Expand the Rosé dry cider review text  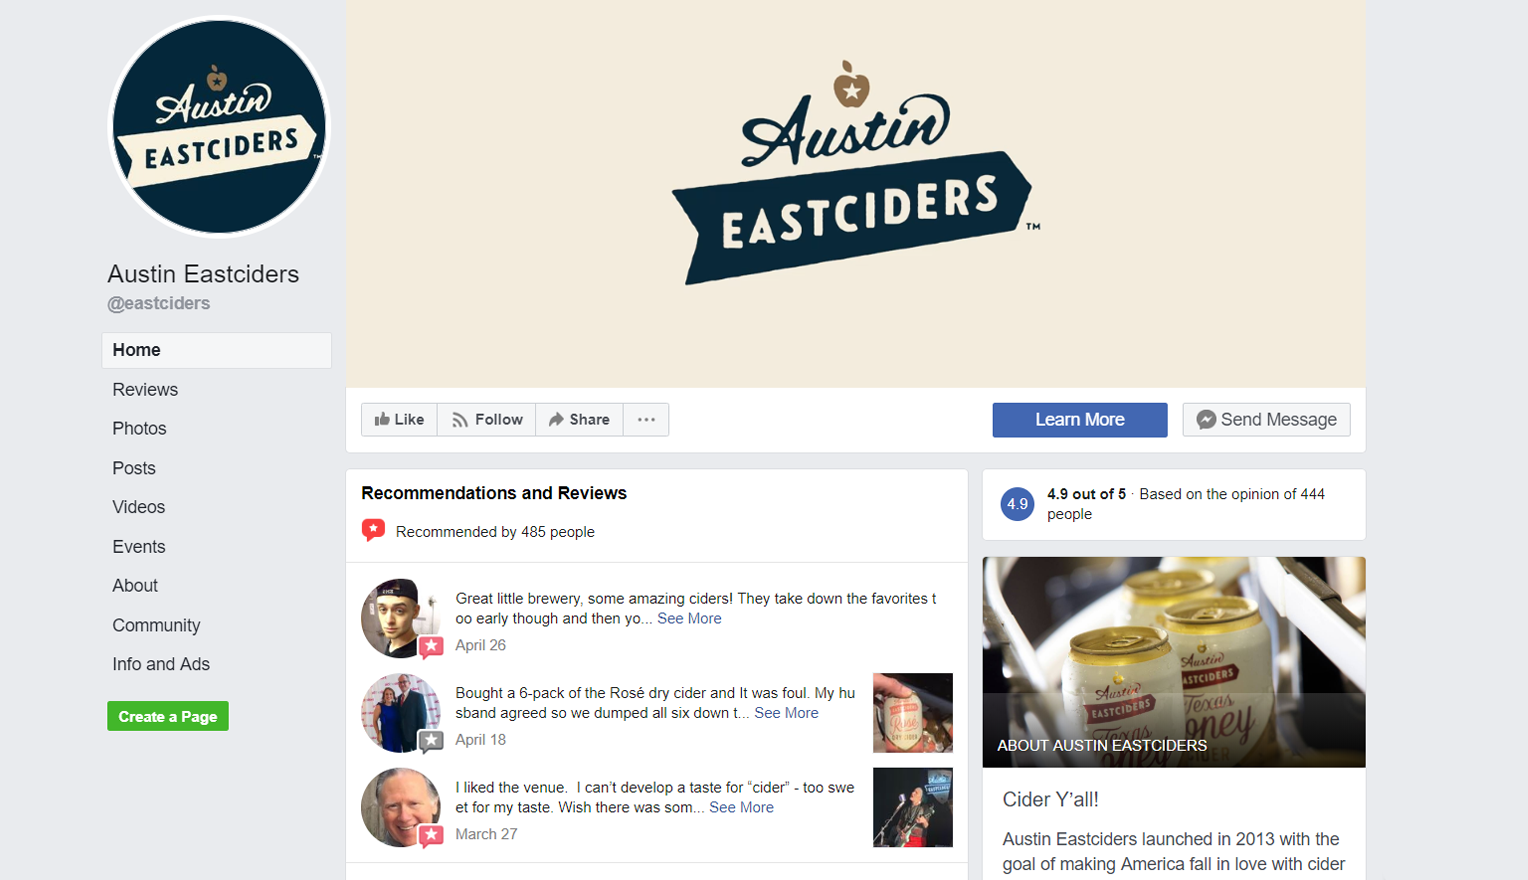(x=786, y=713)
